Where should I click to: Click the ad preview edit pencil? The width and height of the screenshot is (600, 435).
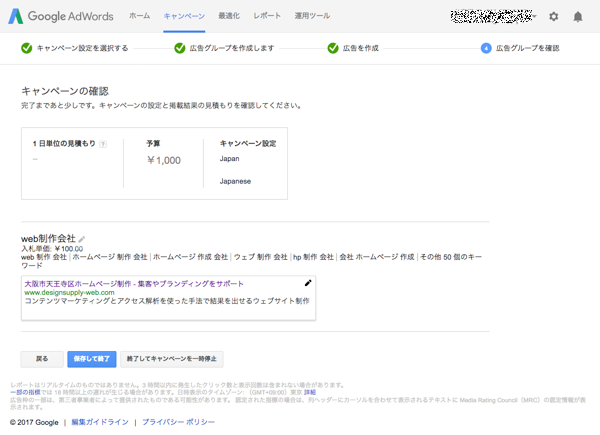click(308, 283)
